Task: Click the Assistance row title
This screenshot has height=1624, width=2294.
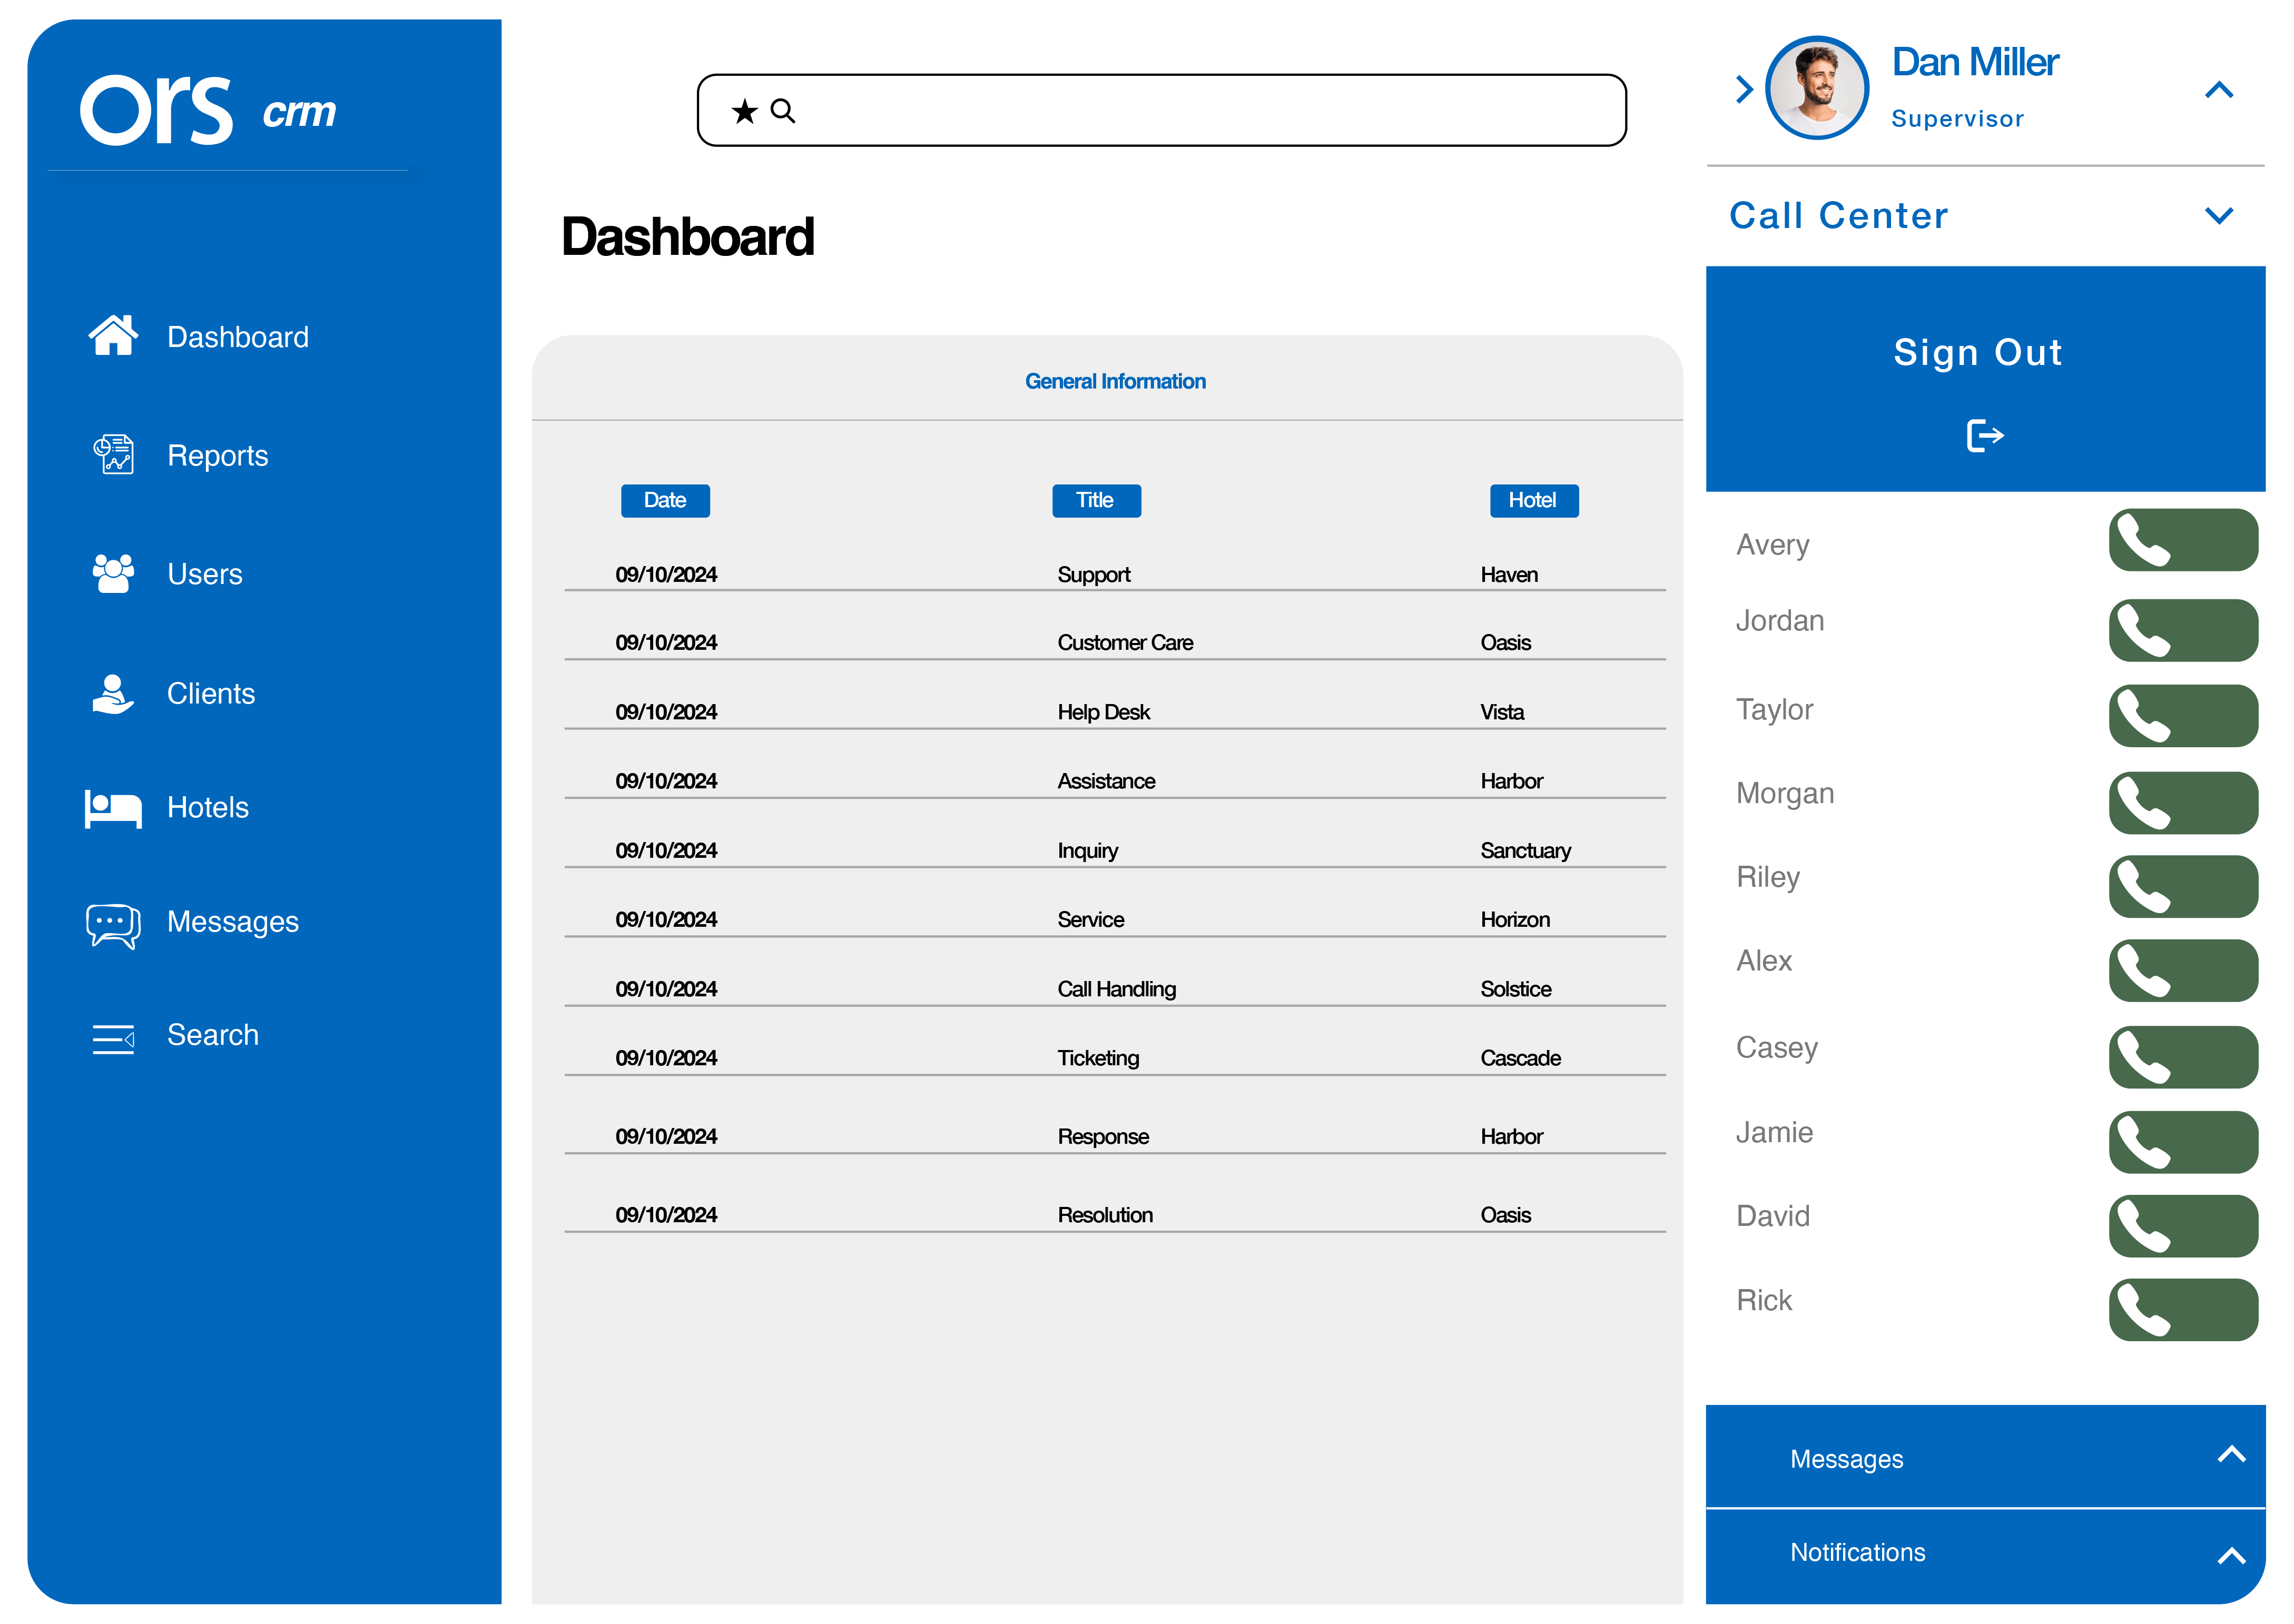Action: [1106, 781]
